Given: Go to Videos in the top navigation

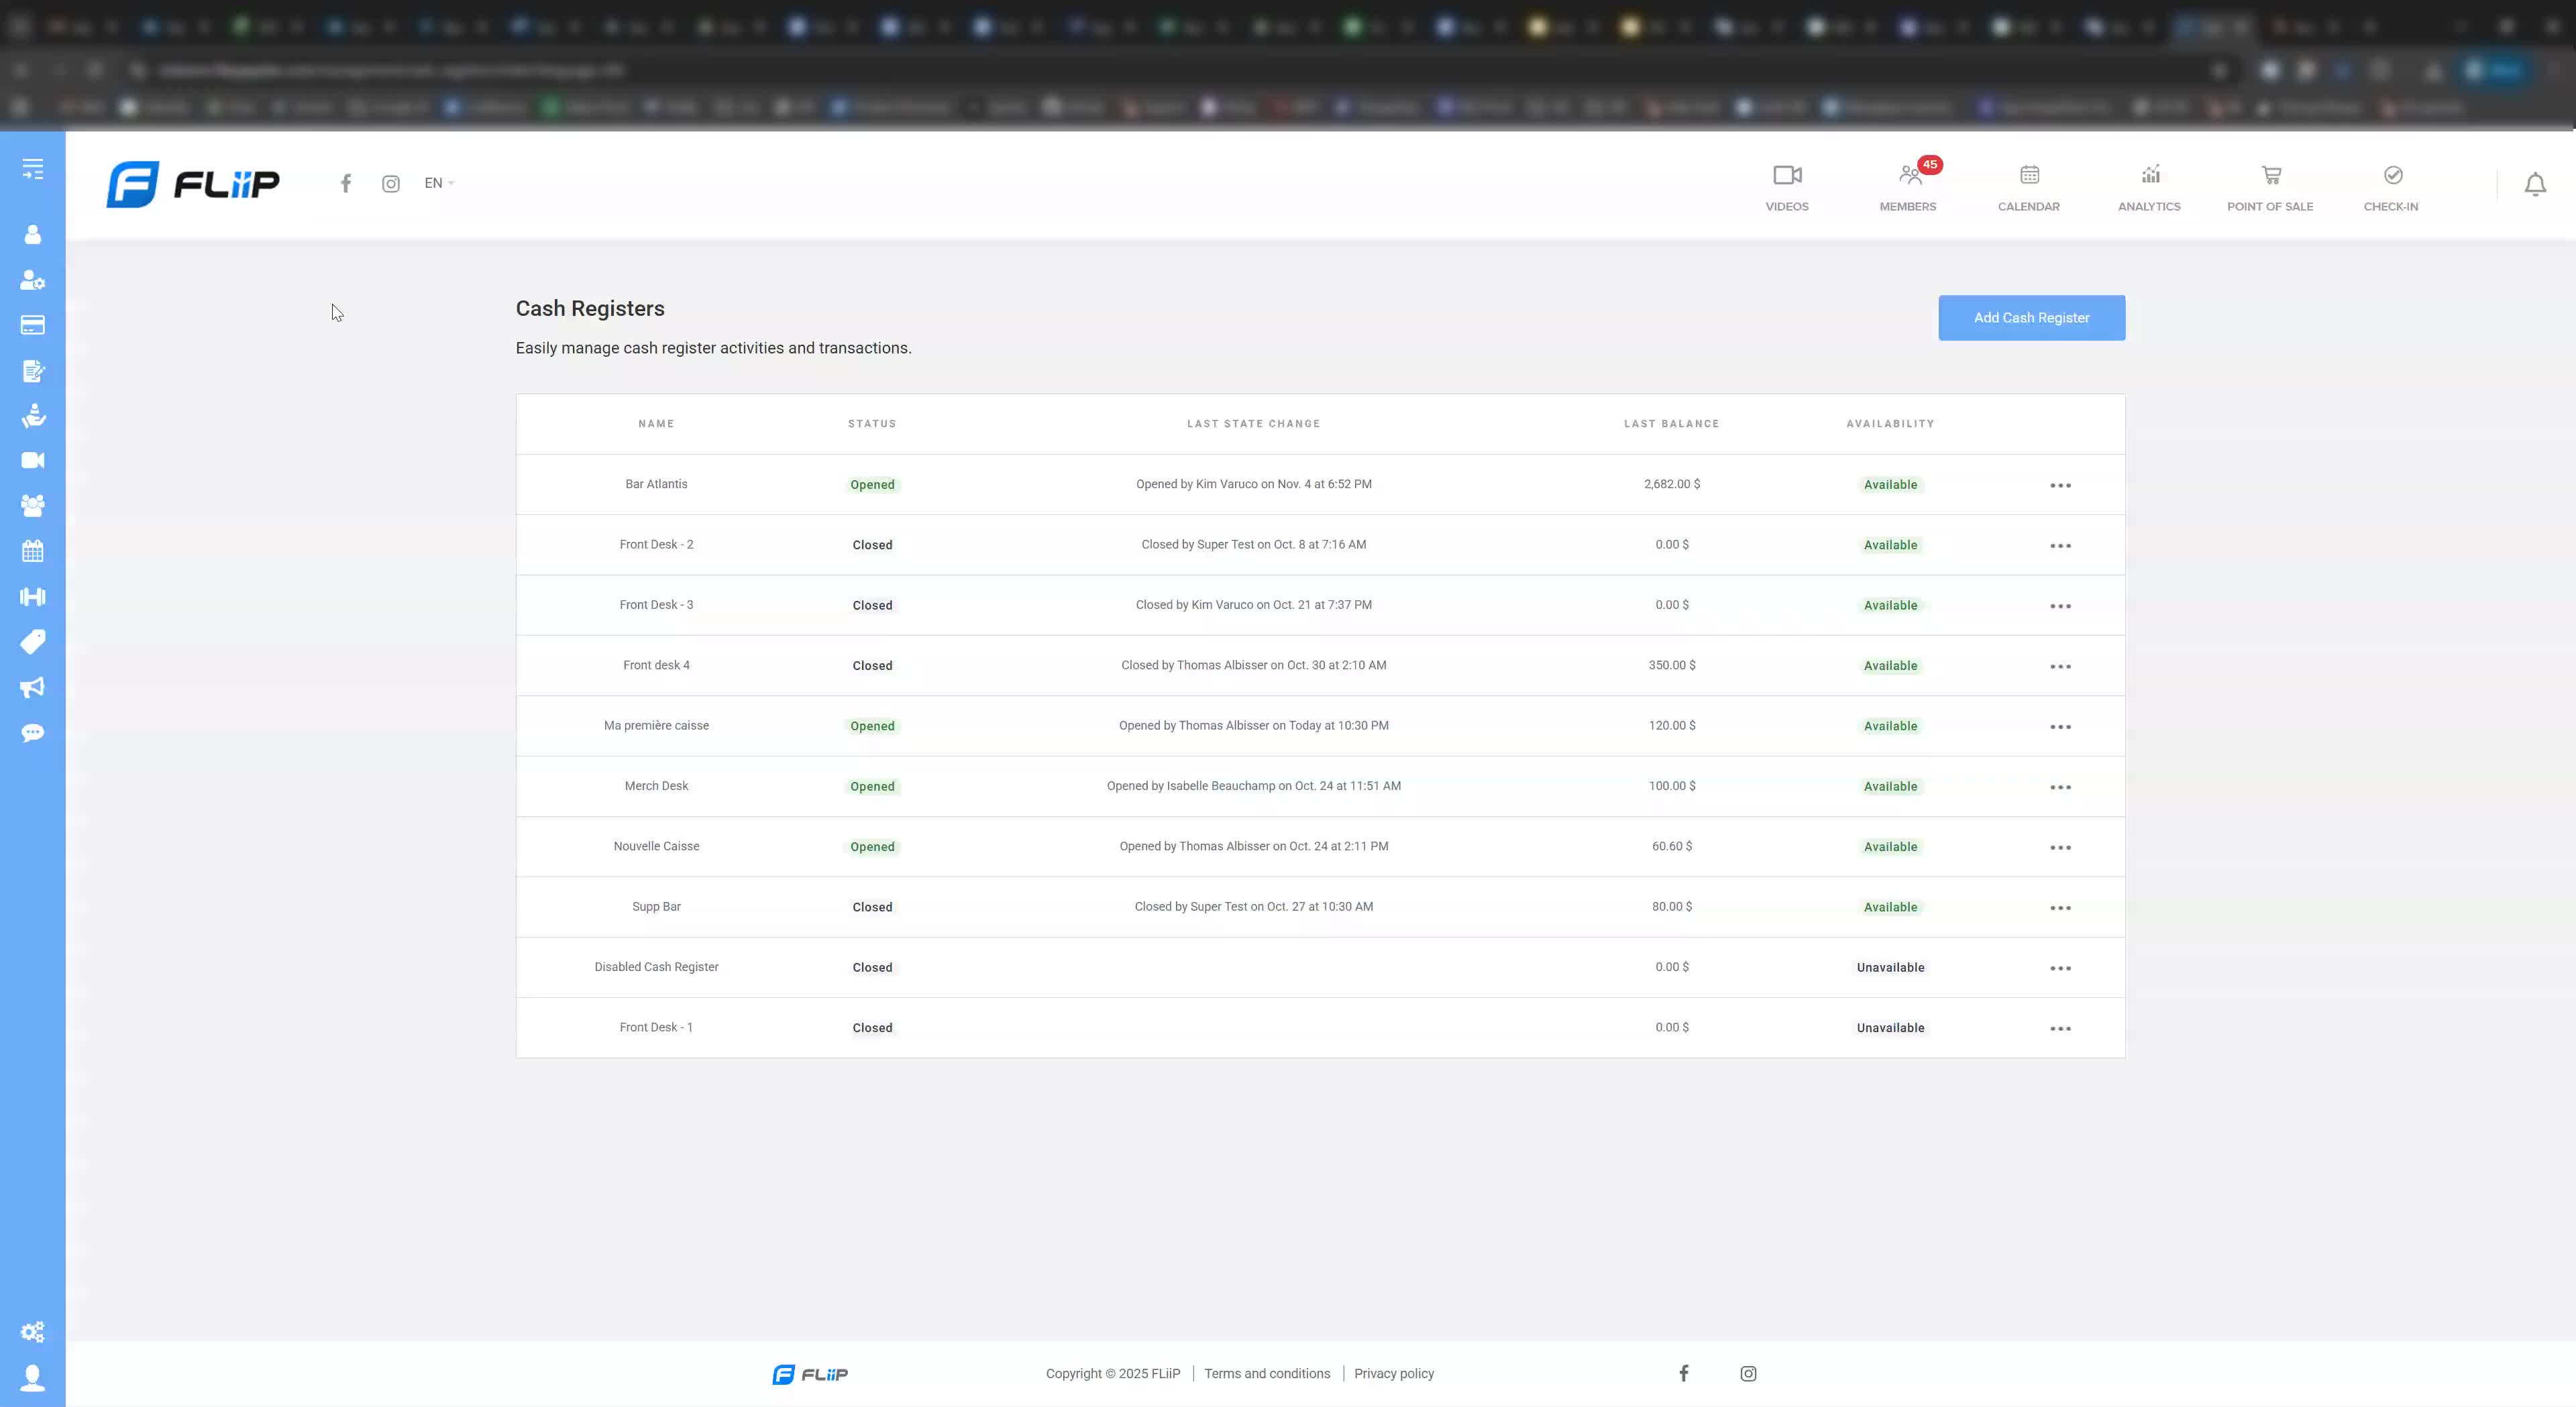Looking at the screenshot, I should pyautogui.click(x=1787, y=188).
